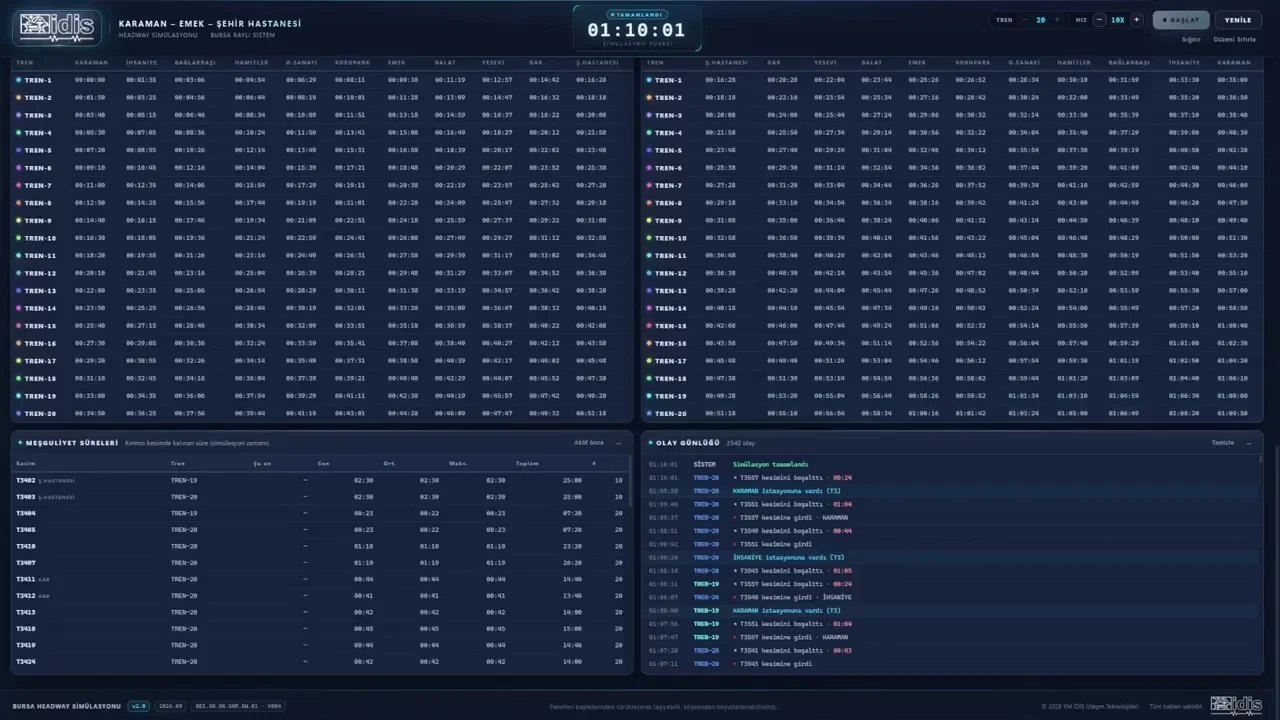Start the simulation with BAŞLAT

pos(1180,20)
